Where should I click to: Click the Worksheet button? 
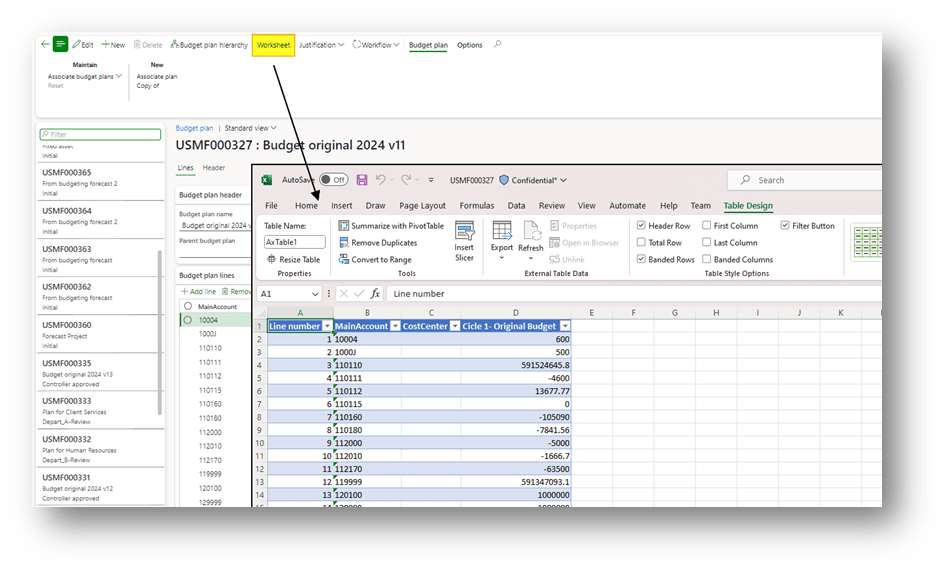point(273,45)
